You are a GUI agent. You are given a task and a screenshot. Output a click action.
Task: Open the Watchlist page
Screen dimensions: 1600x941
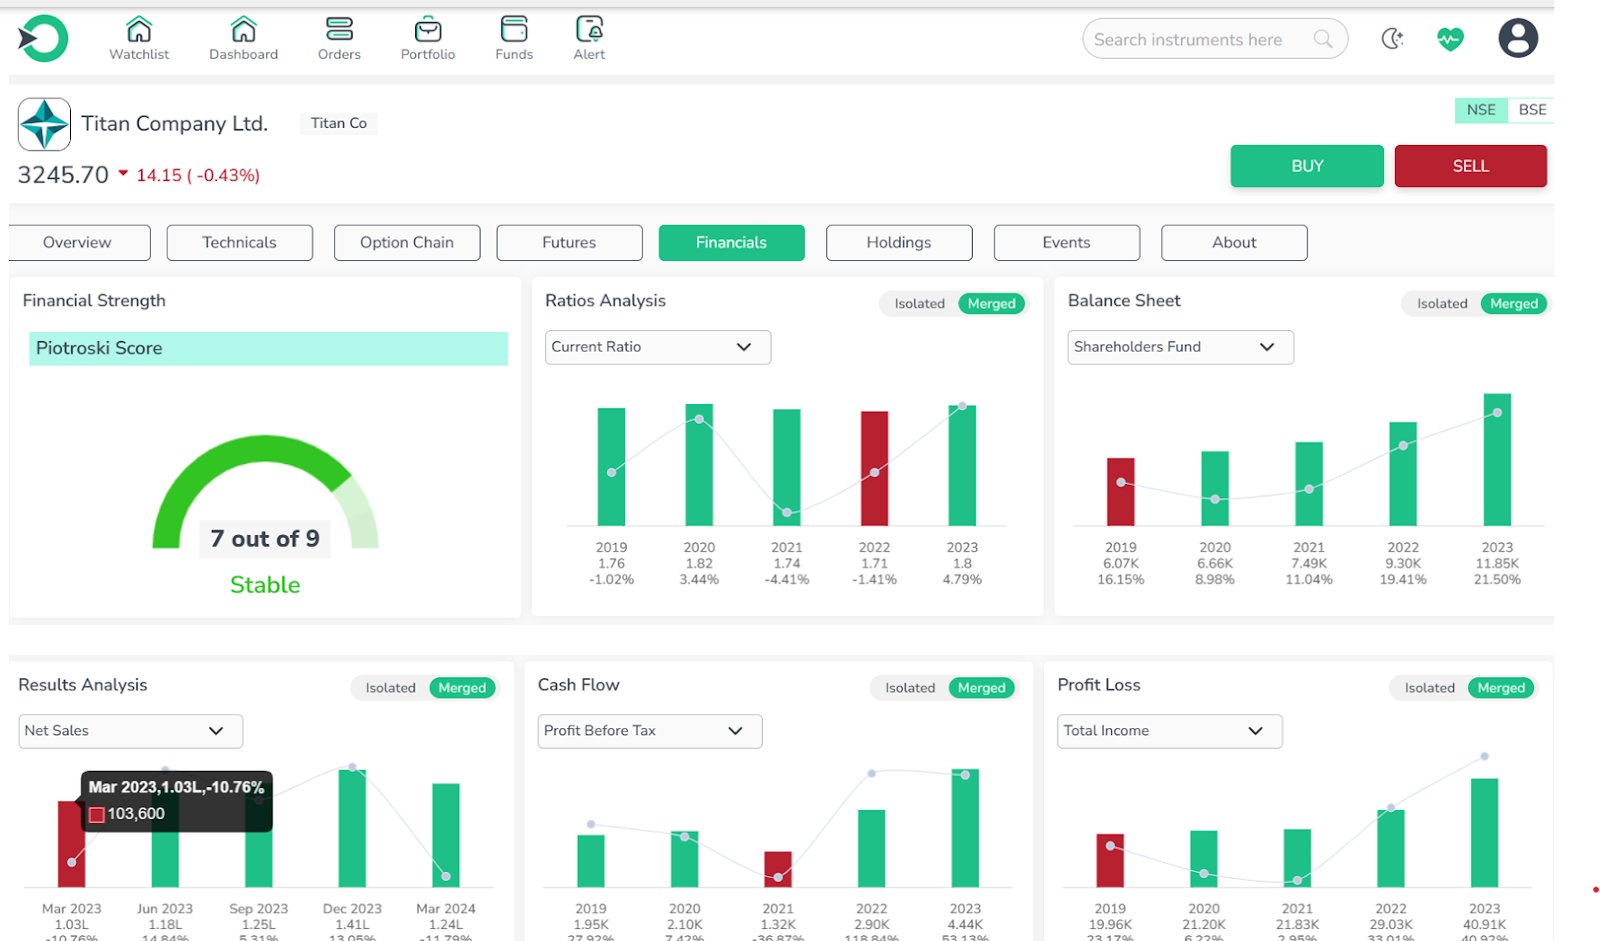point(139,39)
